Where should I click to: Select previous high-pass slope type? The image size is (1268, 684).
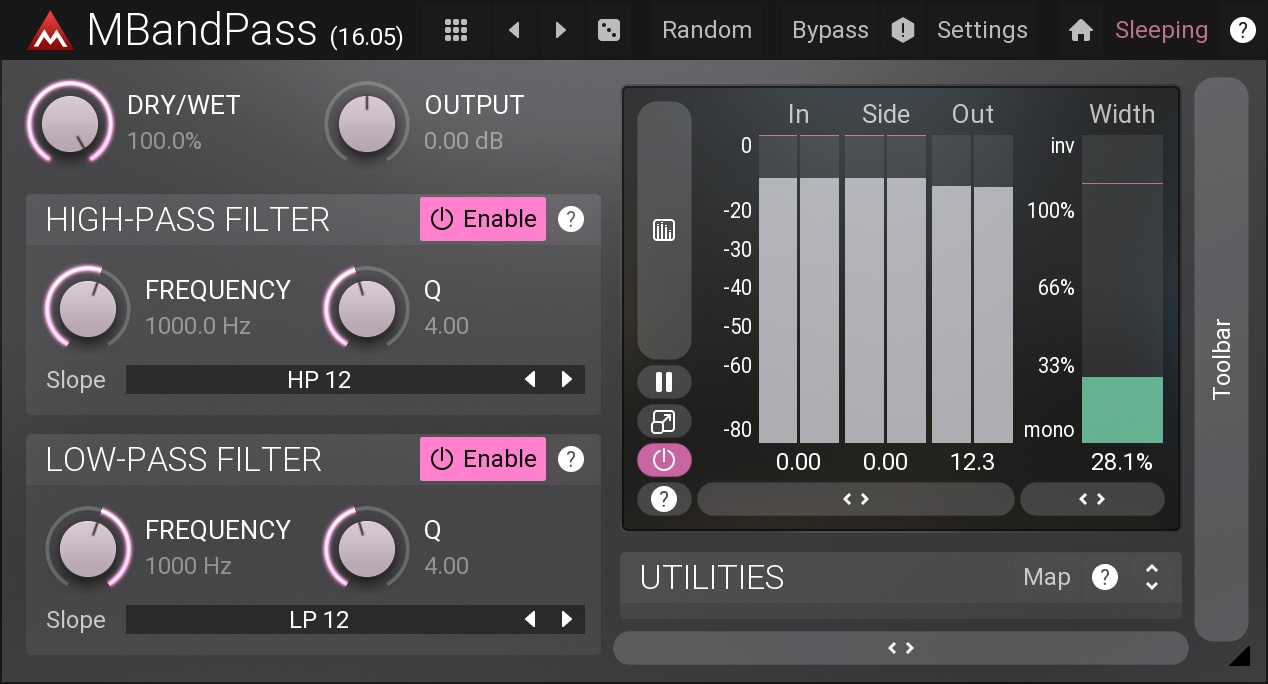(x=530, y=380)
